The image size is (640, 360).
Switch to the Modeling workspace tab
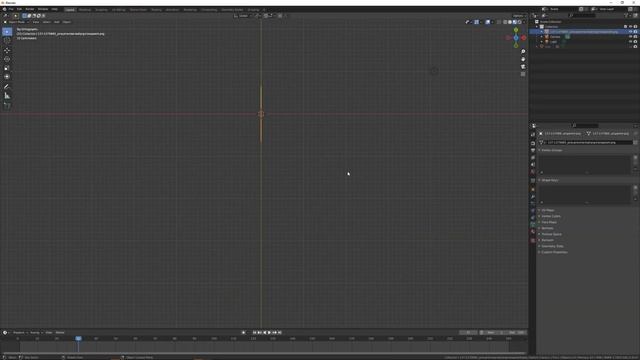pos(85,9)
